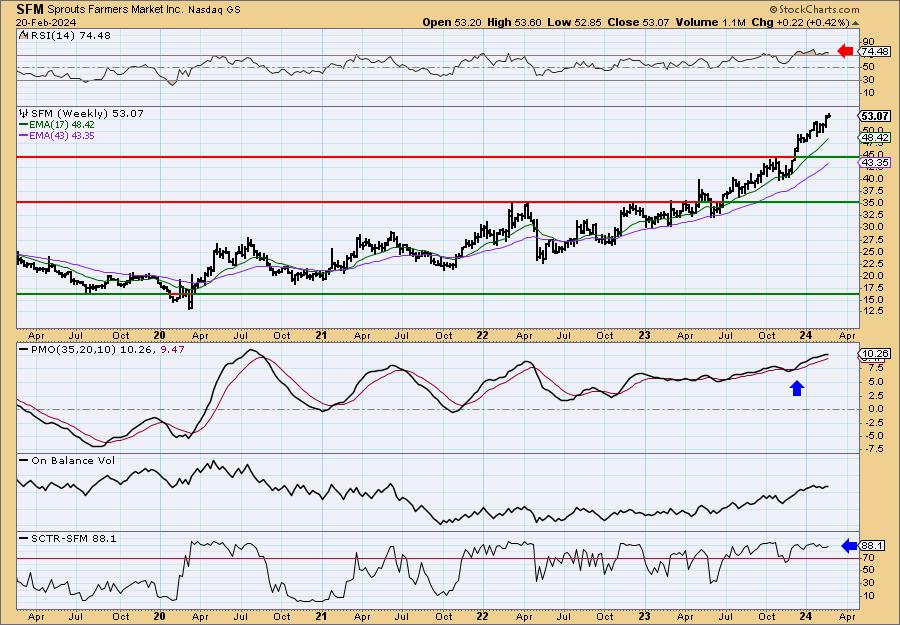Click the small icon before RSI(14)
This screenshot has width=900, height=625.
point(22,35)
